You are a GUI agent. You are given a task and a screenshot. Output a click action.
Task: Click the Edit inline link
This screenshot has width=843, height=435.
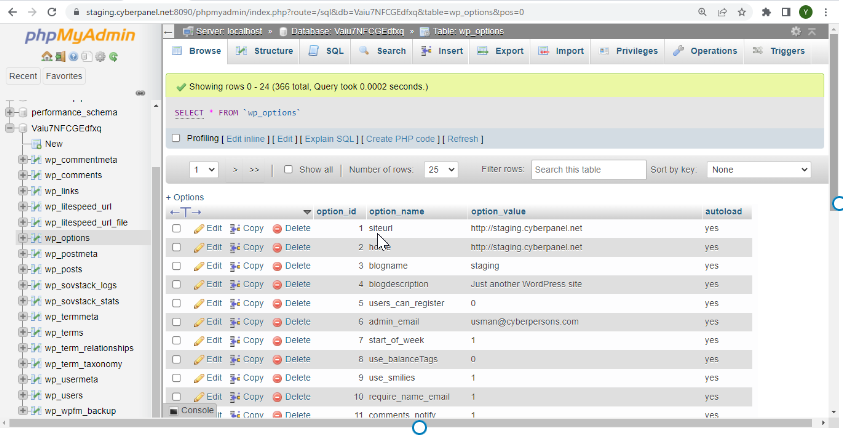245,139
